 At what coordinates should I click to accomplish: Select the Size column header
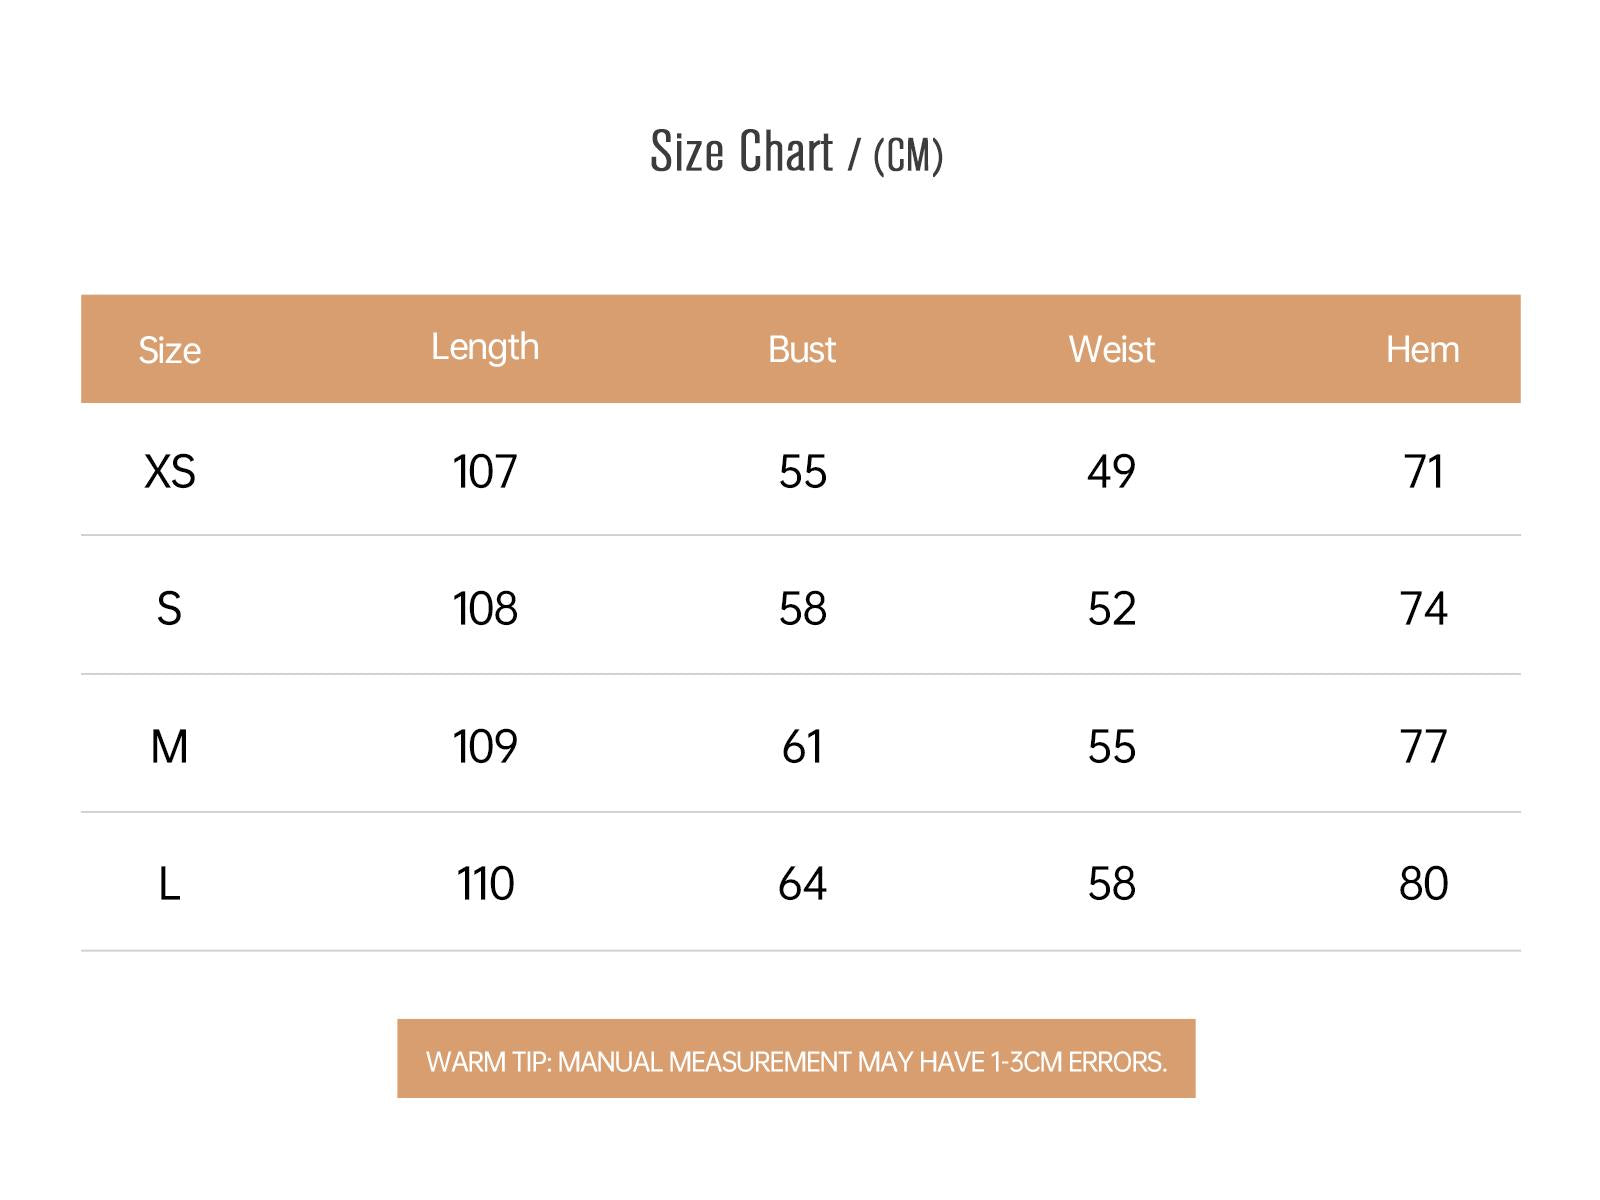pyautogui.click(x=170, y=350)
